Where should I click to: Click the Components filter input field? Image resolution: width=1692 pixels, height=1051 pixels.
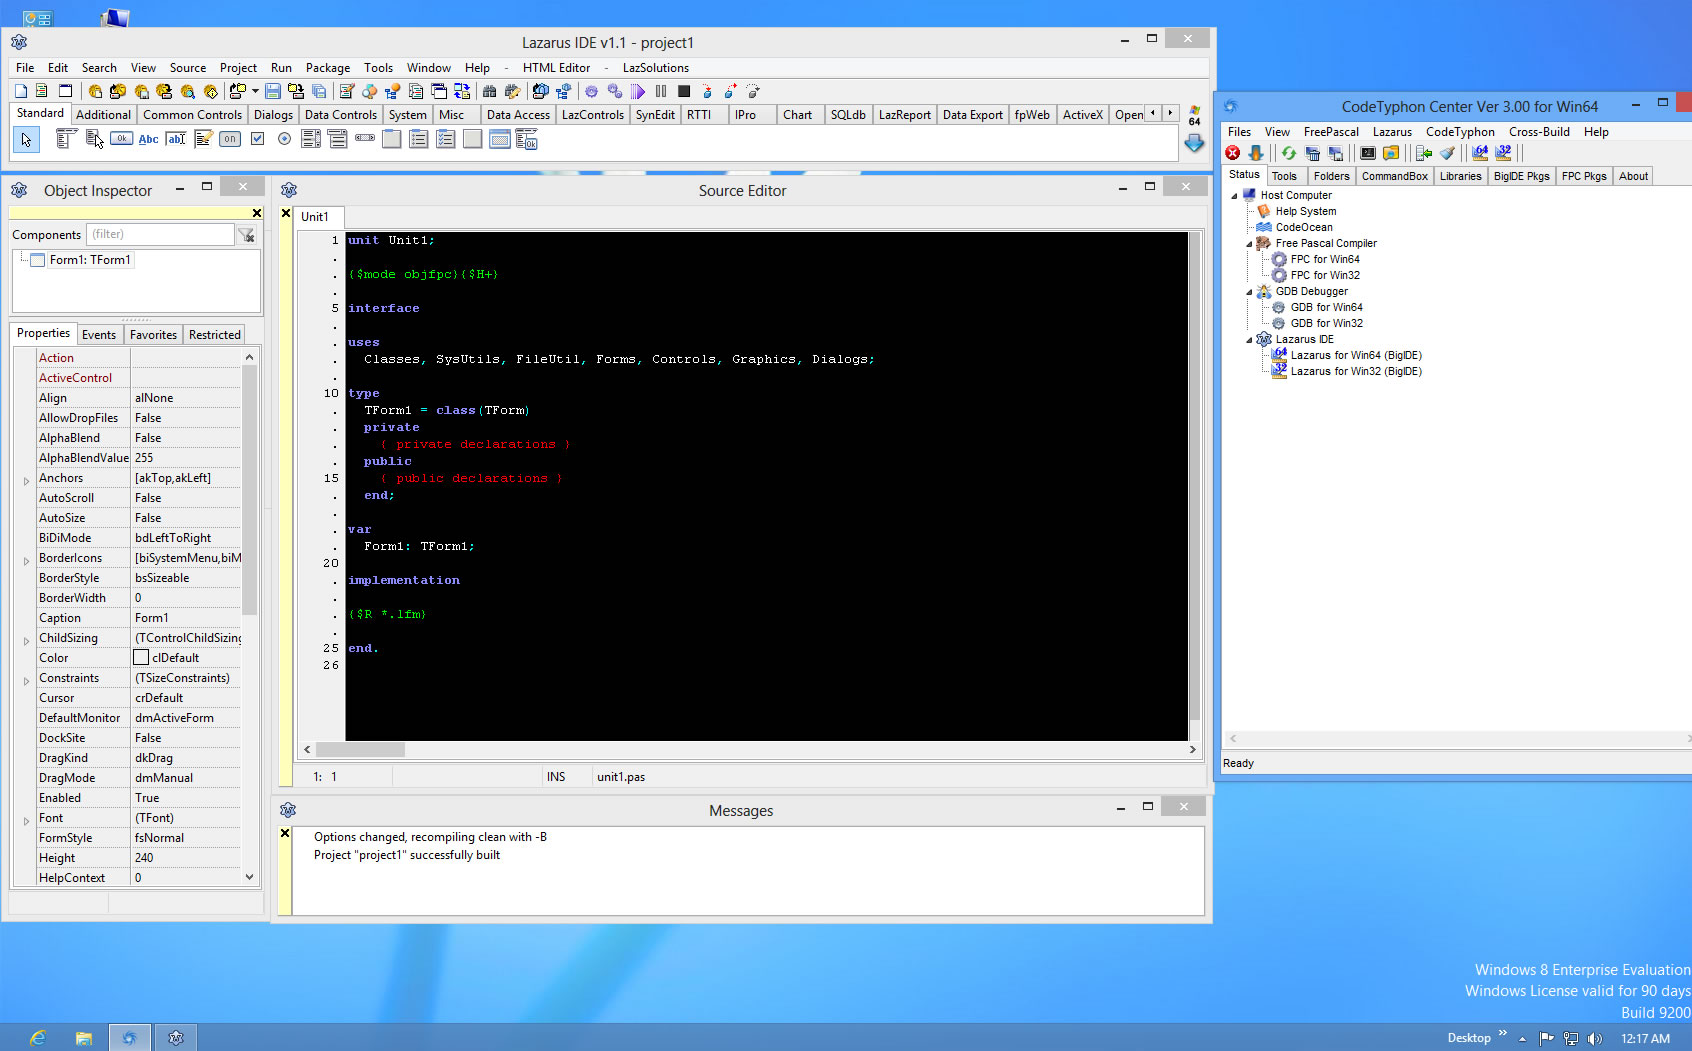(x=160, y=234)
